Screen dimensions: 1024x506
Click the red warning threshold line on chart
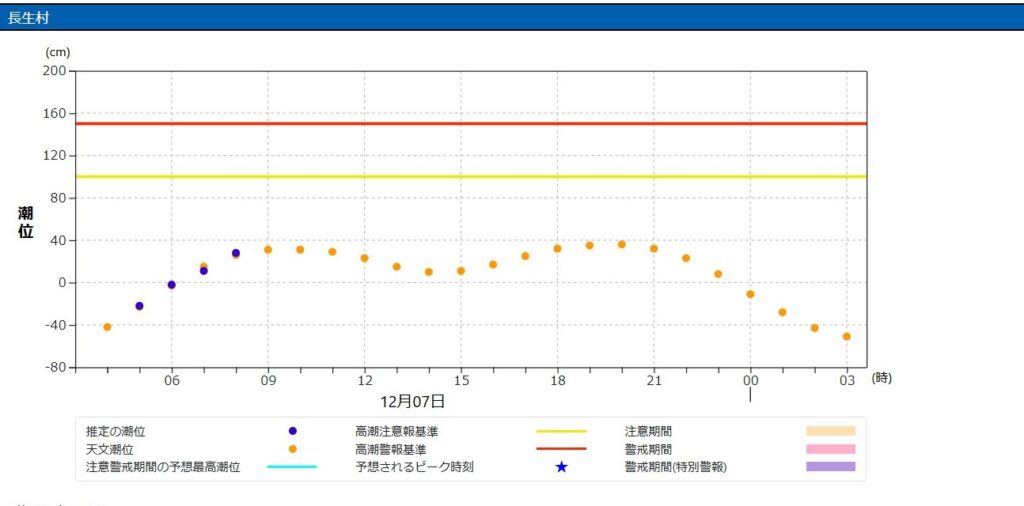pyautogui.click(x=471, y=123)
